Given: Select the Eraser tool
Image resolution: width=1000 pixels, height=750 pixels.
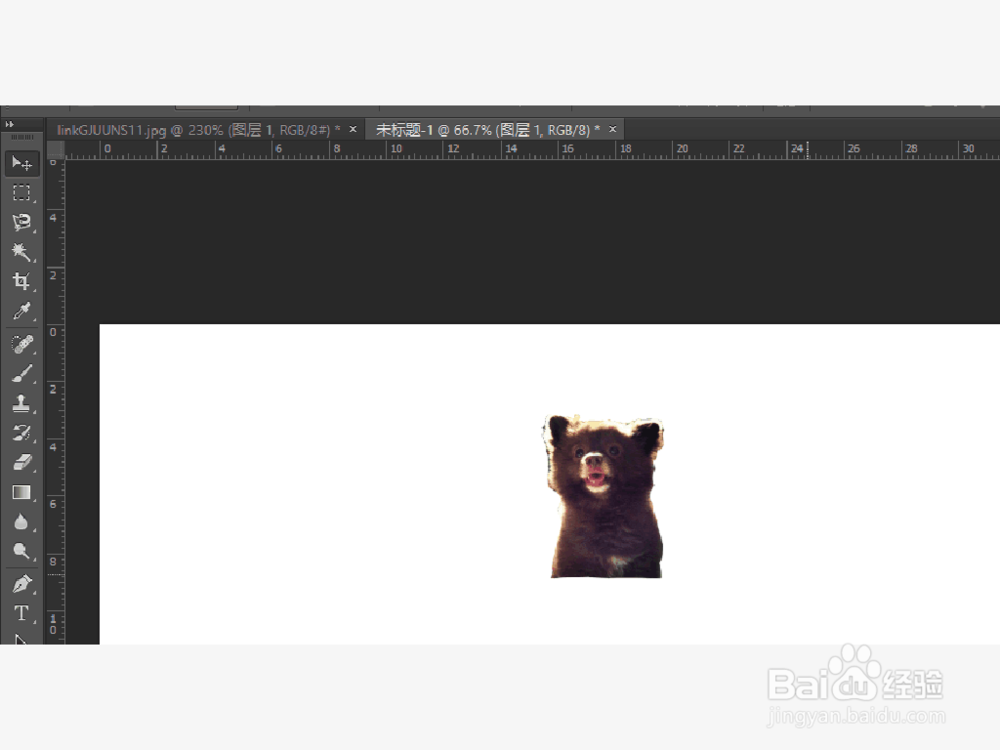Looking at the screenshot, I should point(22,462).
